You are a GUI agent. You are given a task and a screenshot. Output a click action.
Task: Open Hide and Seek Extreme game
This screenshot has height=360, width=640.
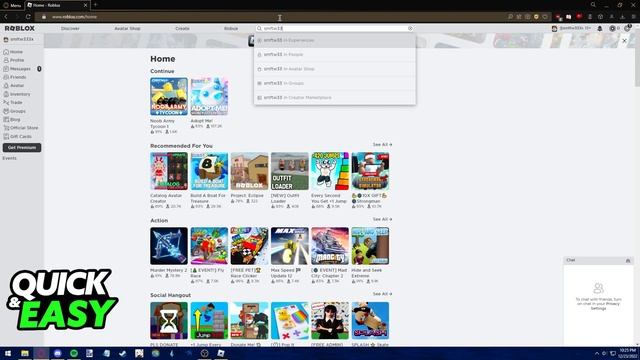coord(370,246)
